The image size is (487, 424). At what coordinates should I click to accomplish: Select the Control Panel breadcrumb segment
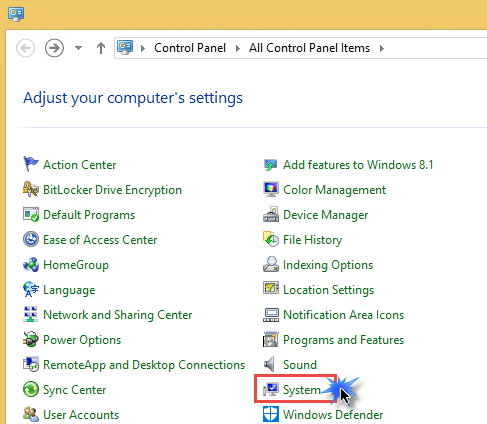(190, 48)
